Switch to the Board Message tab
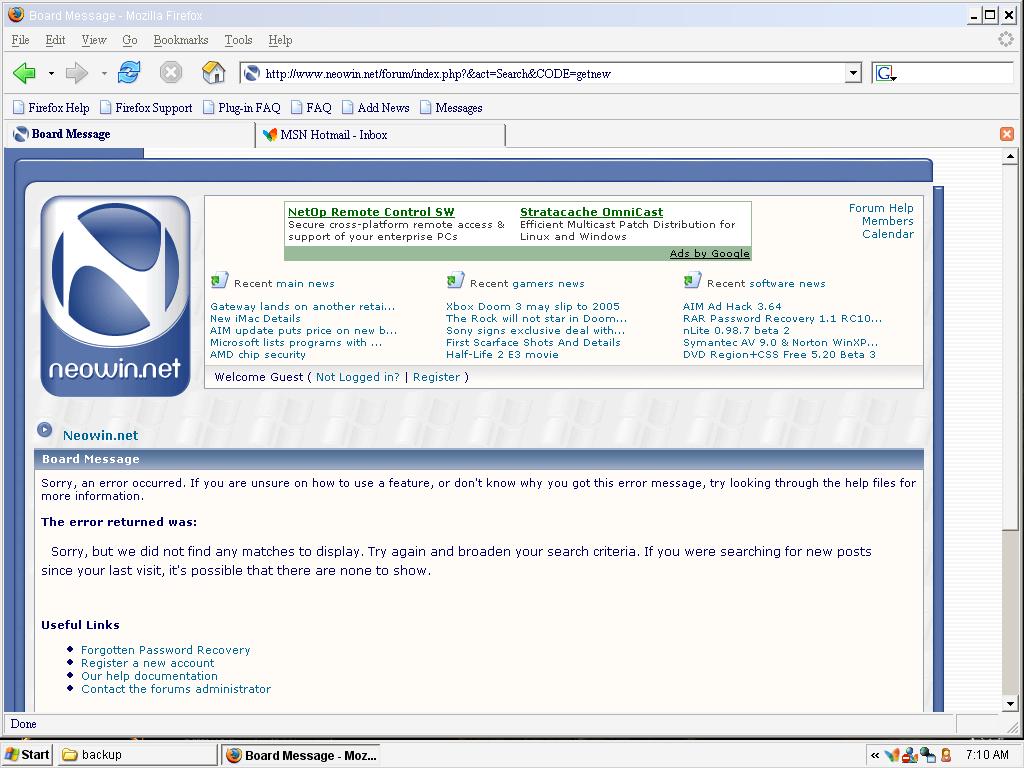1024x768 pixels. pos(129,135)
